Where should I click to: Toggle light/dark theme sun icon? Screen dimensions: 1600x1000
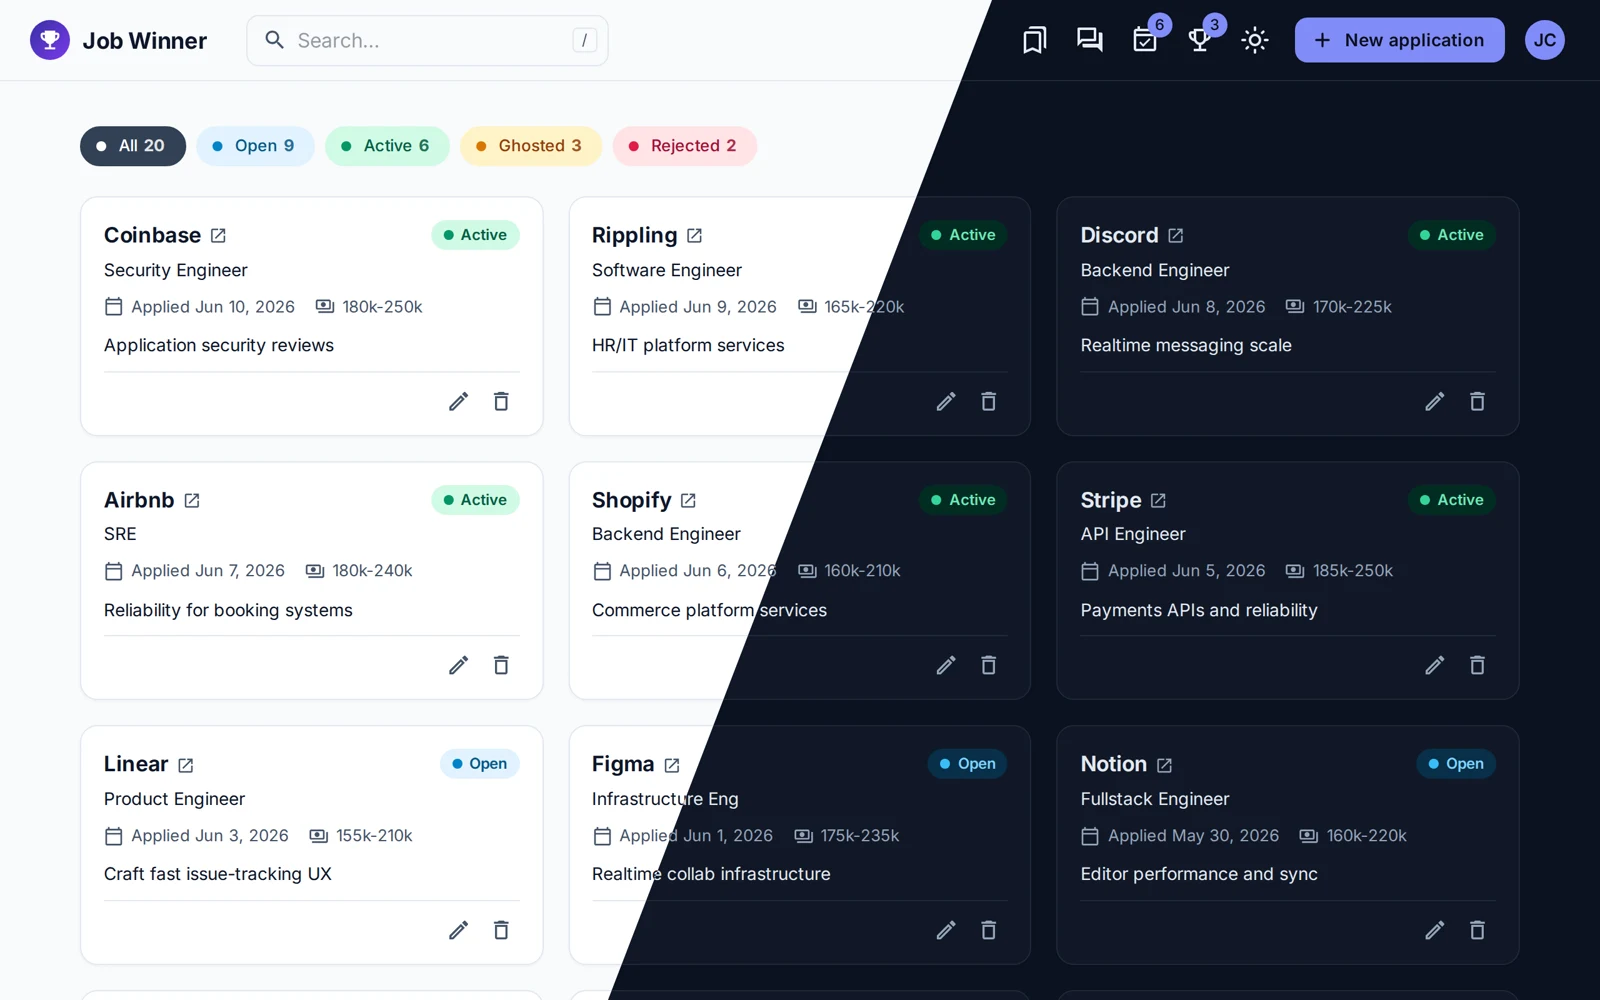tap(1255, 40)
